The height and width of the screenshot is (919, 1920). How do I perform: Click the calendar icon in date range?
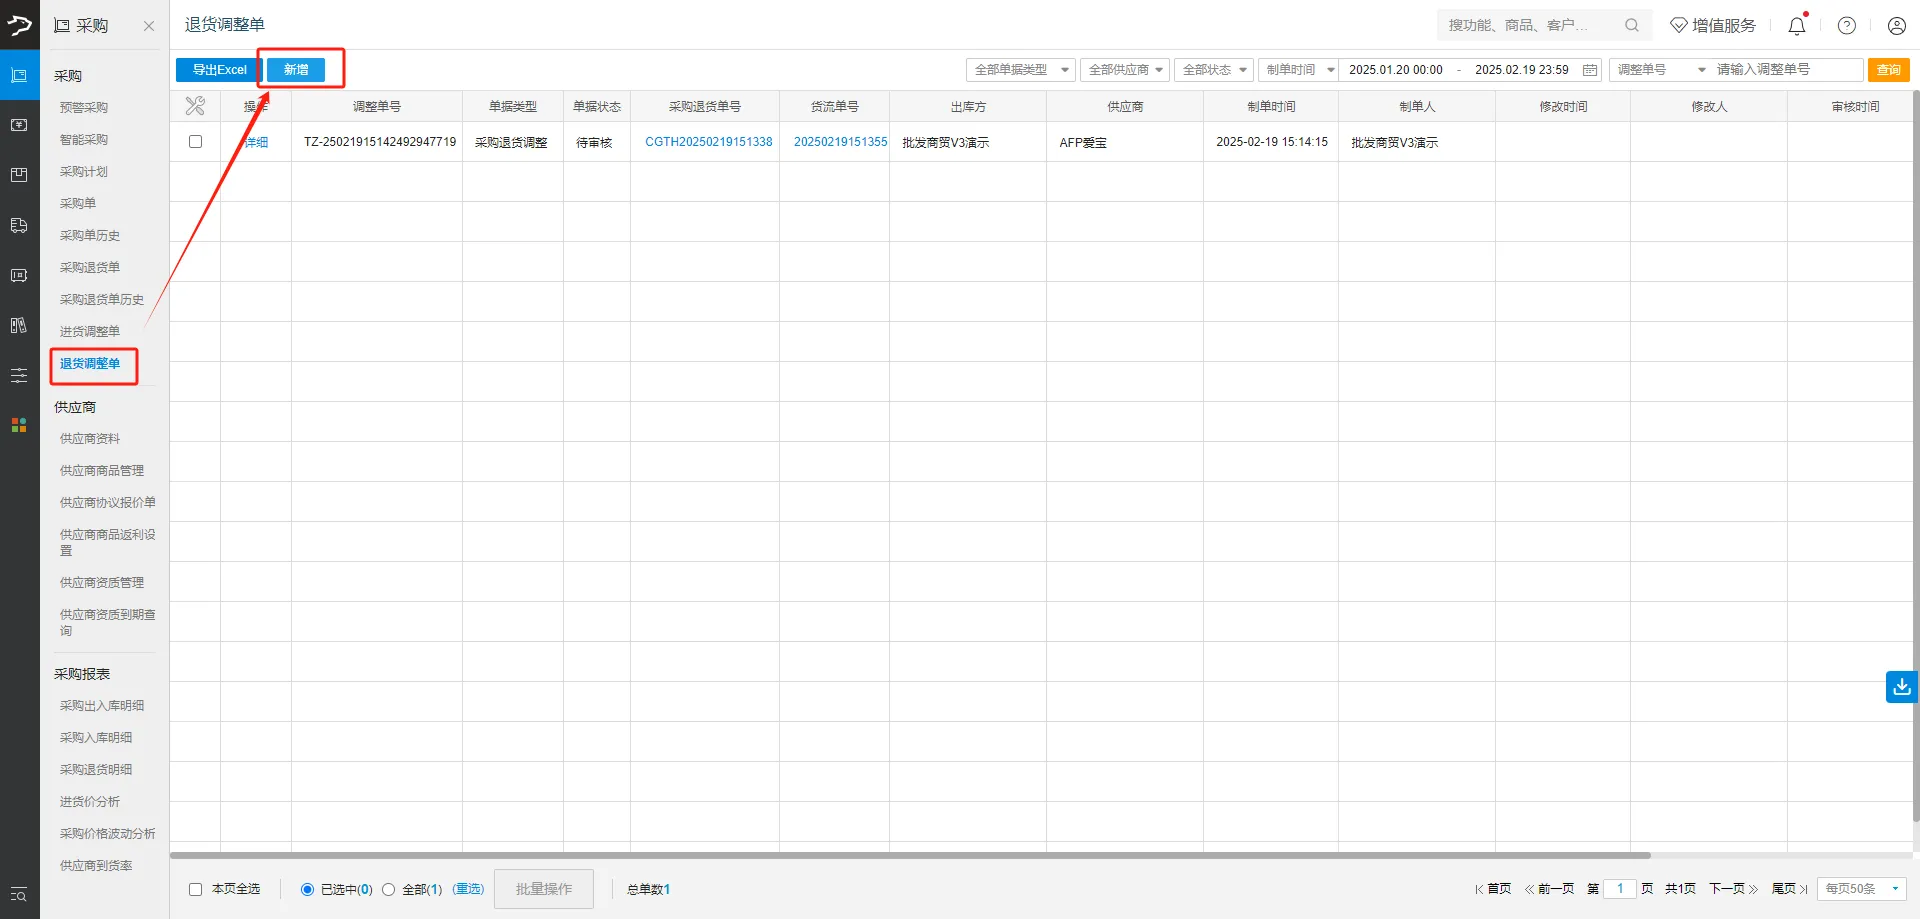(x=1590, y=70)
